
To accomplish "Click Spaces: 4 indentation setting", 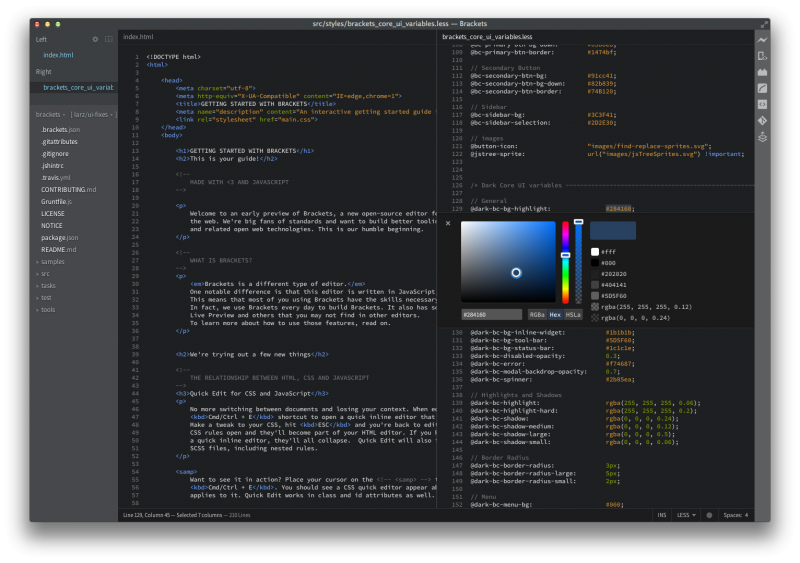I will point(736,515).
